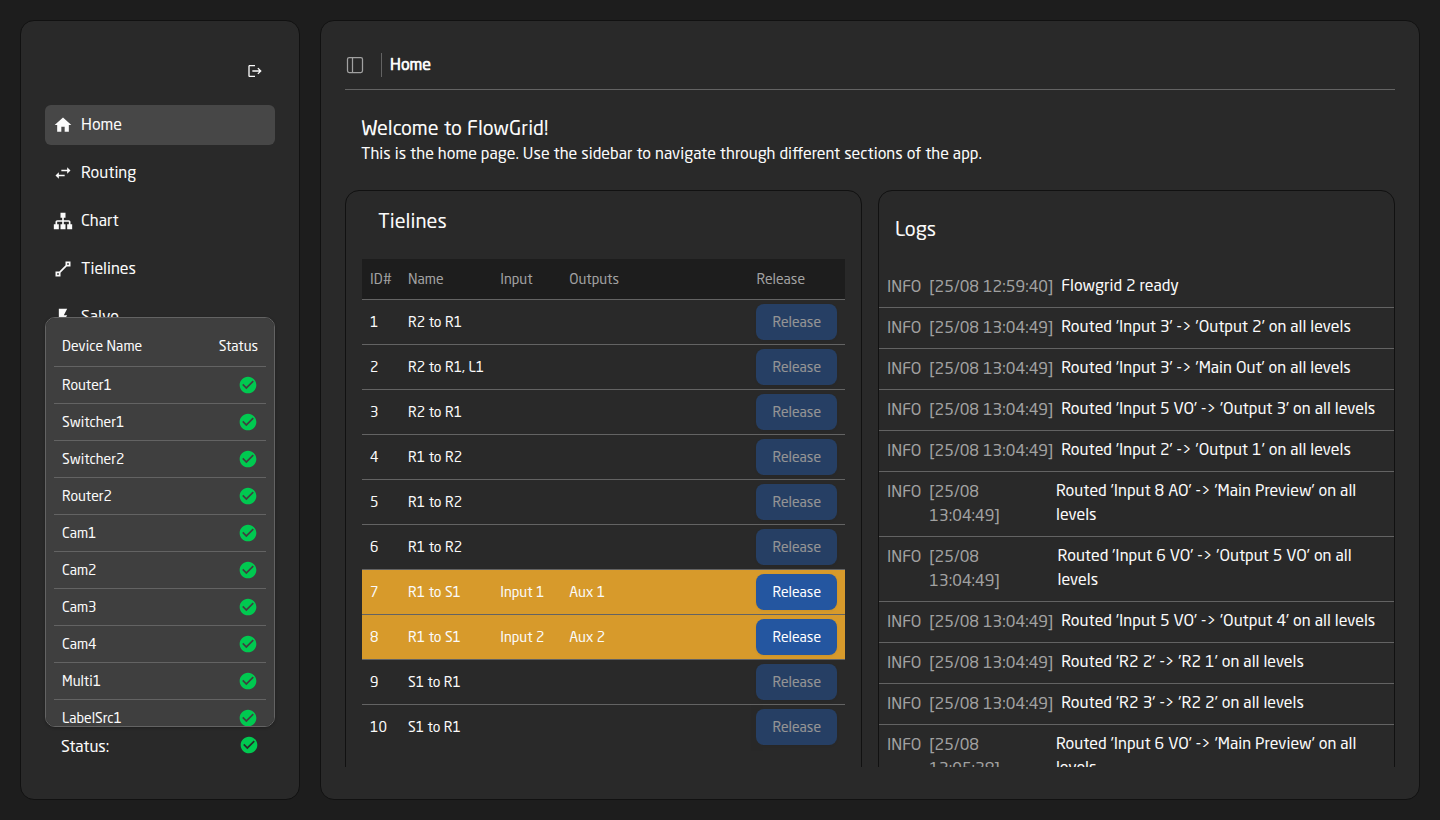The width and height of the screenshot is (1440, 820).
Task: Click LabelSrc1 green status check icon
Action: pos(248,717)
